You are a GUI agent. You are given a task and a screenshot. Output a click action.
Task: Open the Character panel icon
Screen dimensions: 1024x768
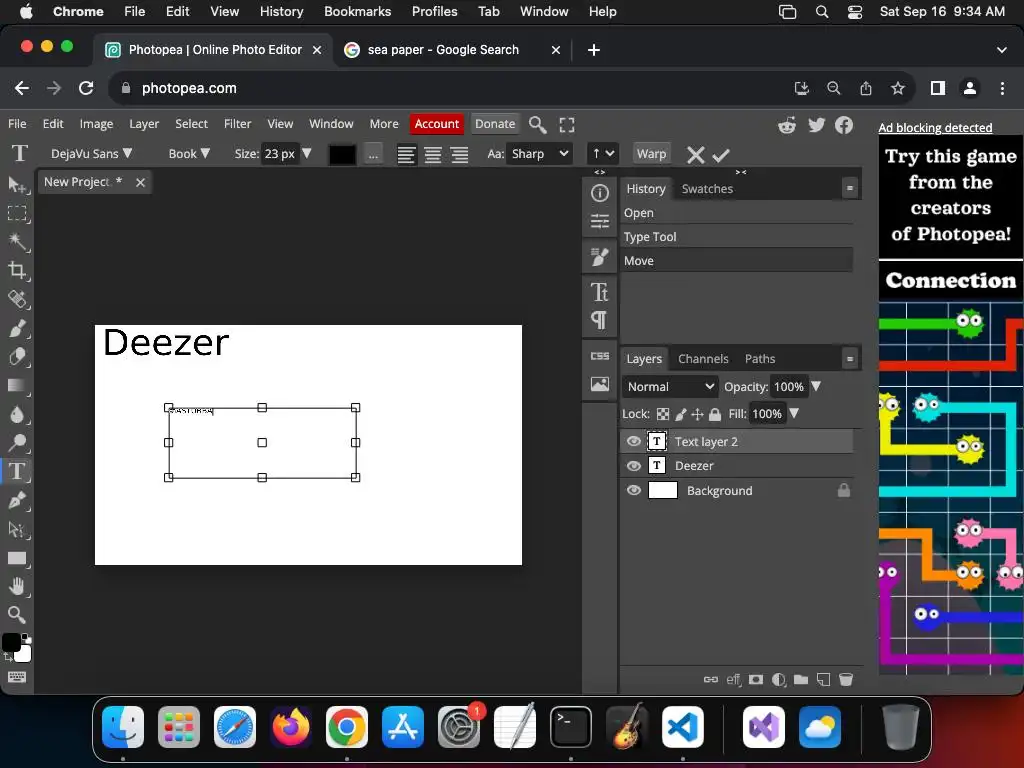tap(600, 292)
